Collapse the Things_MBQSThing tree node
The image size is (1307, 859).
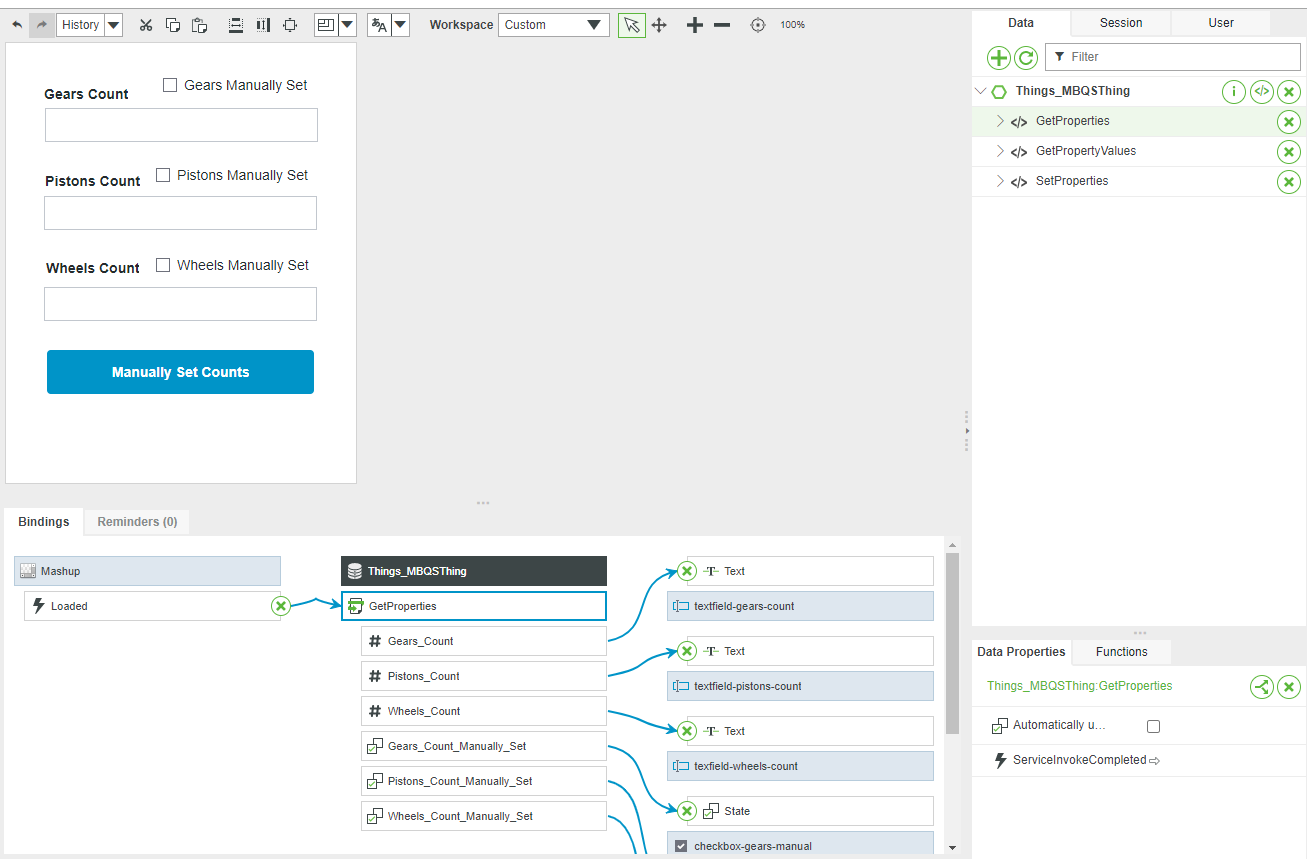point(980,91)
